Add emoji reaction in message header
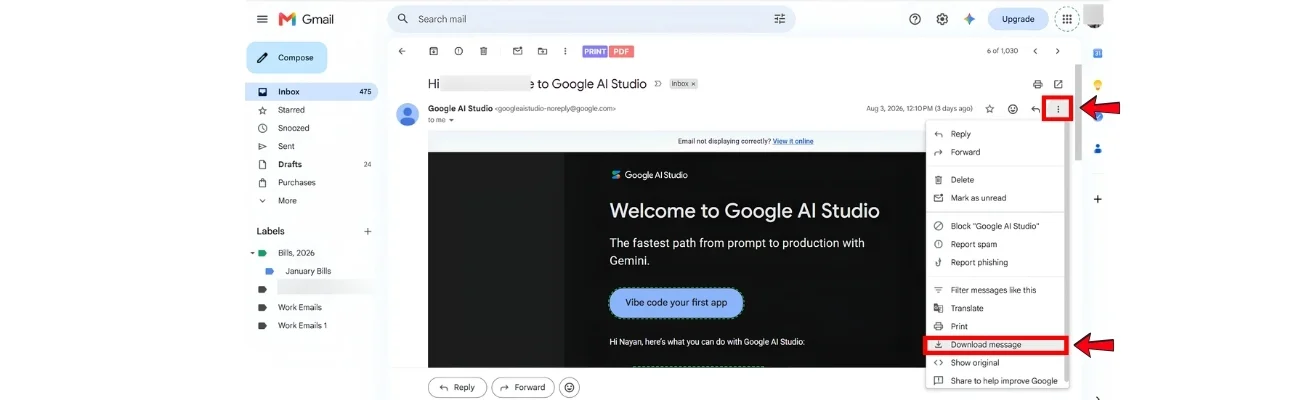1300x400 pixels. 1013,108
